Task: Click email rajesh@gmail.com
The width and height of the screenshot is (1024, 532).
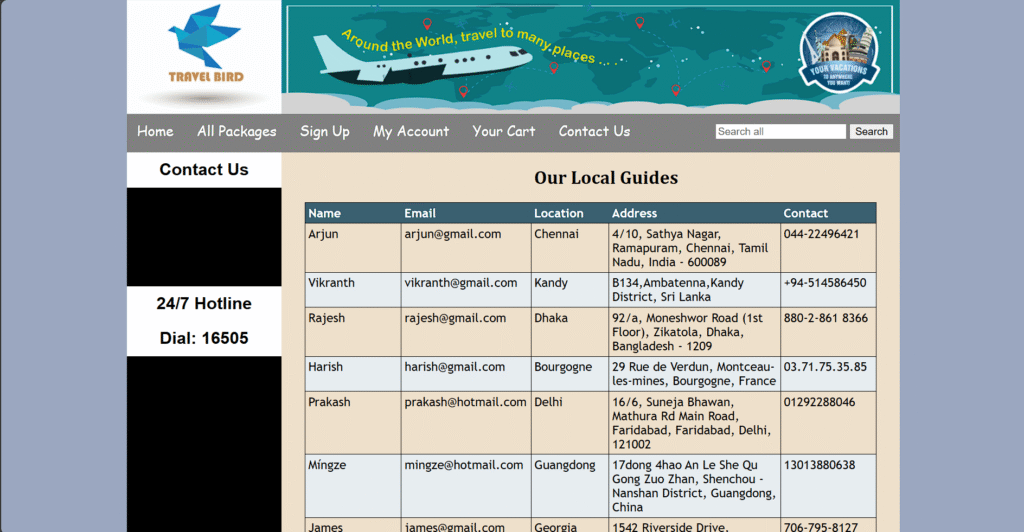Action: [455, 318]
